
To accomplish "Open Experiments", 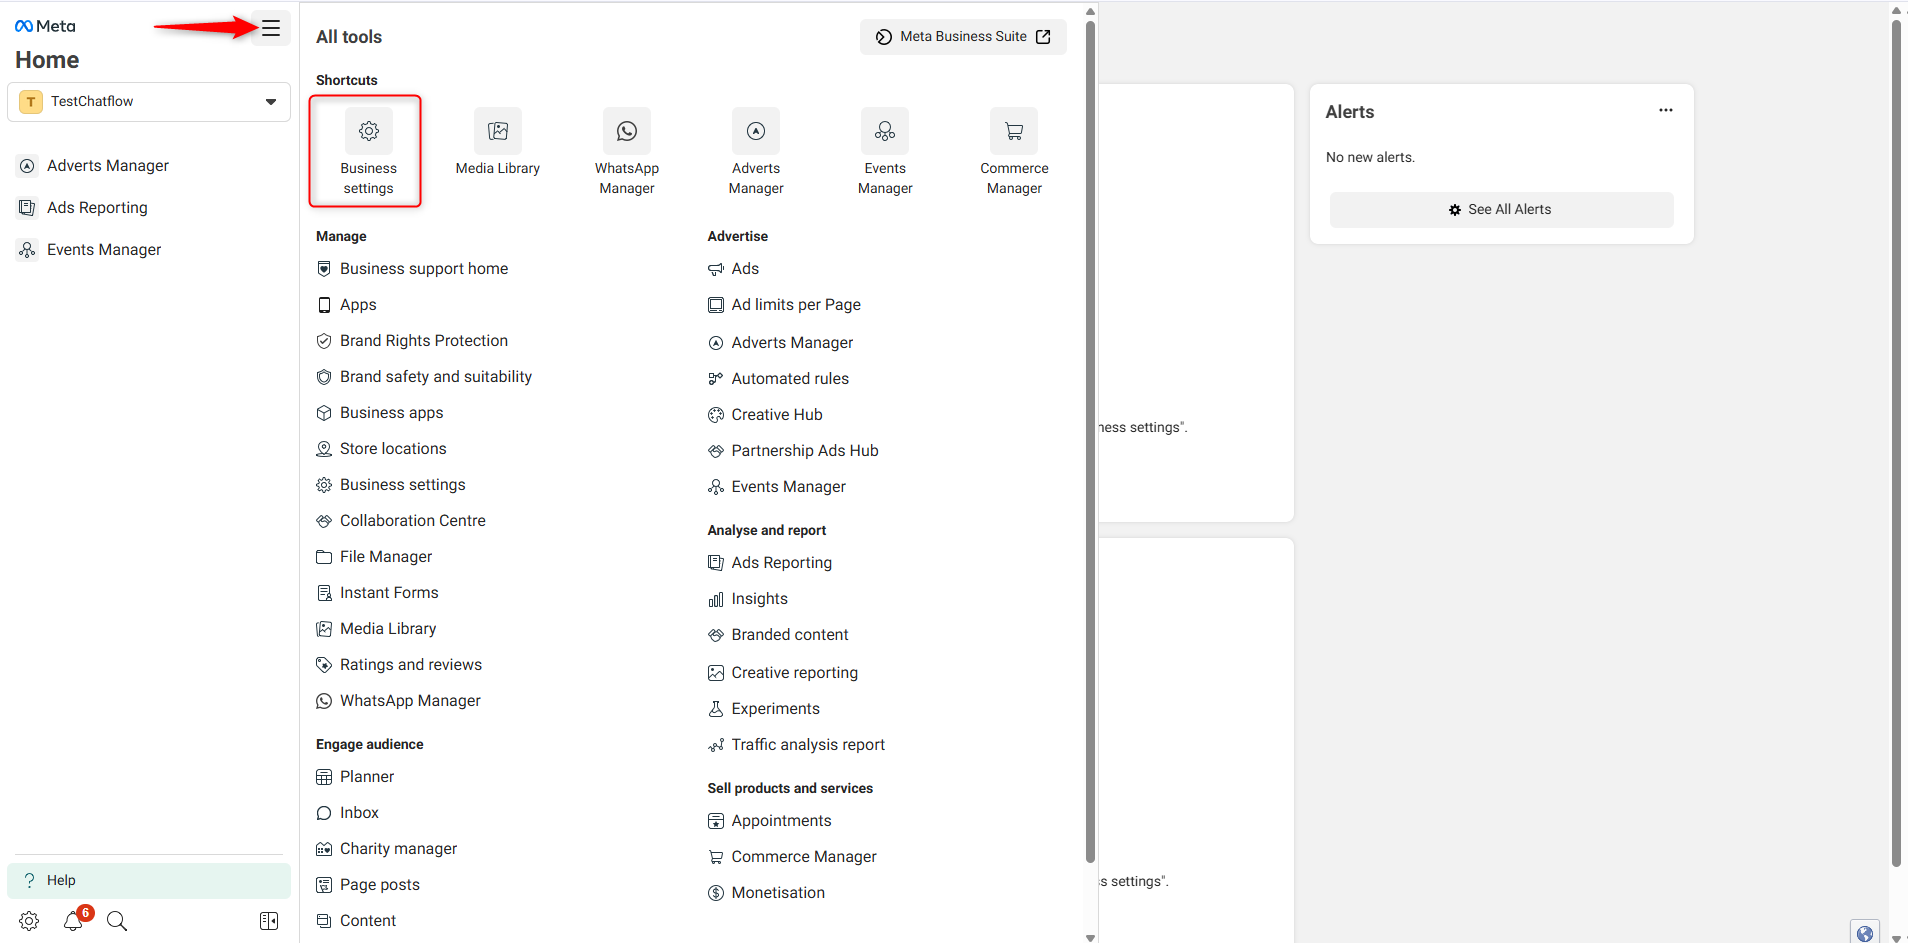I will pos(764,709).
